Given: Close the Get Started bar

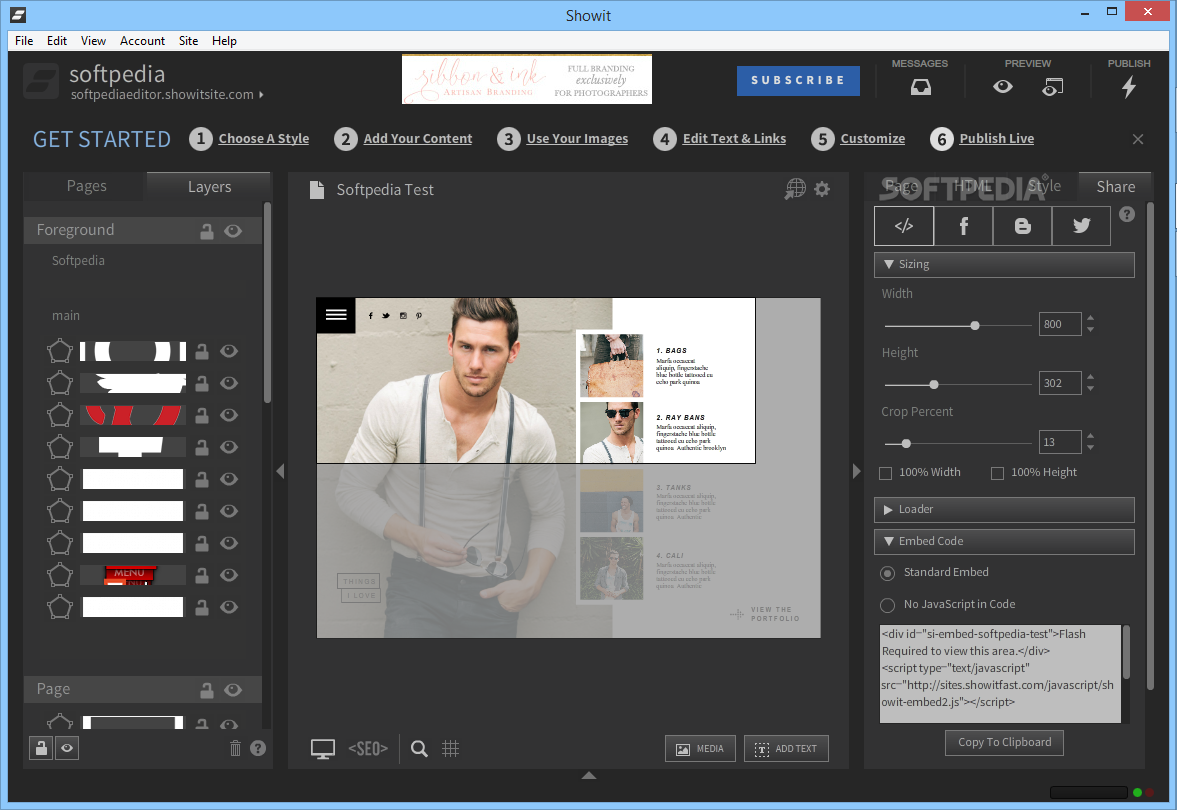Looking at the screenshot, I should [x=1138, y=139].
